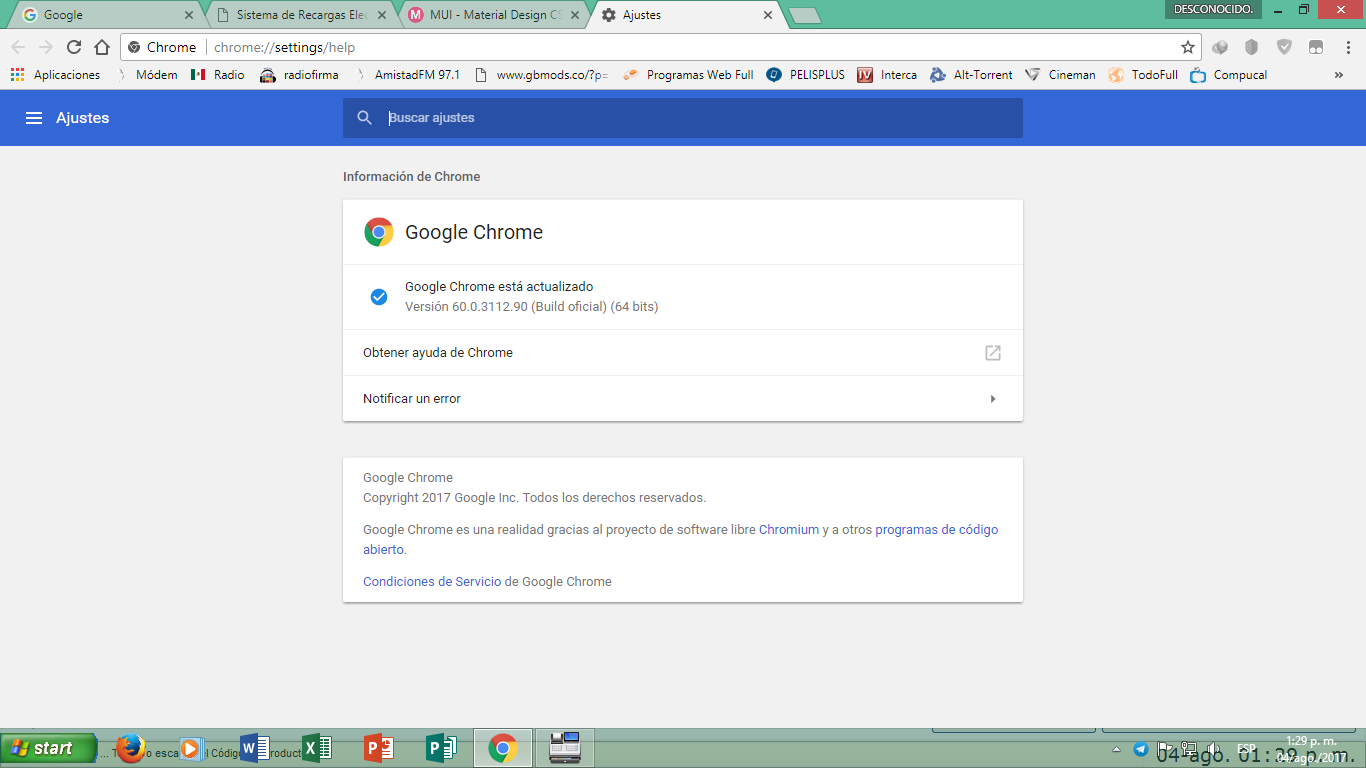
Task: Click the browser forward arrow
Action: pos(46,47)
